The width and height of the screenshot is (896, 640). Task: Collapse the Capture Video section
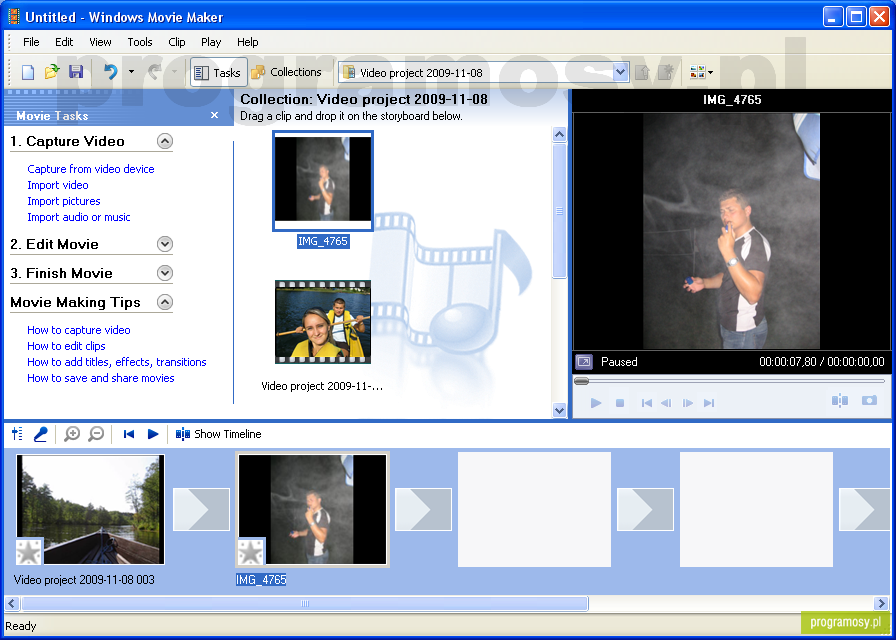(165, 141)
